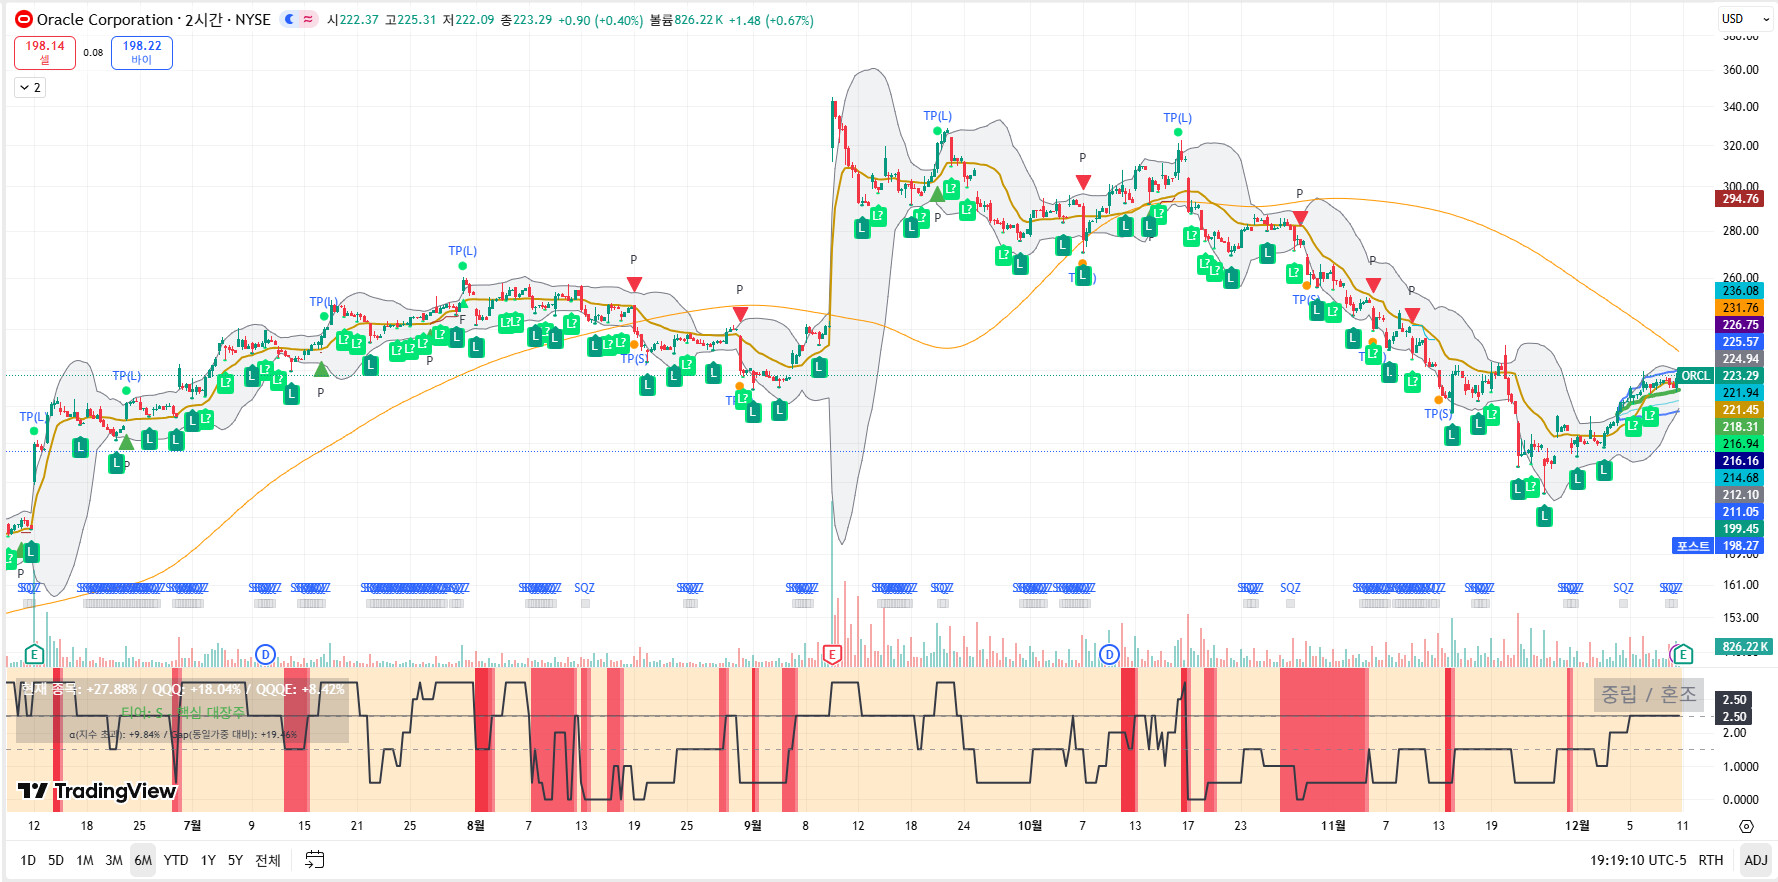Click the 시 222.37 open price value
Image resolution: width=1778 pixels, height=882 pixels.
pyautogui.click(x=353, y=20)
